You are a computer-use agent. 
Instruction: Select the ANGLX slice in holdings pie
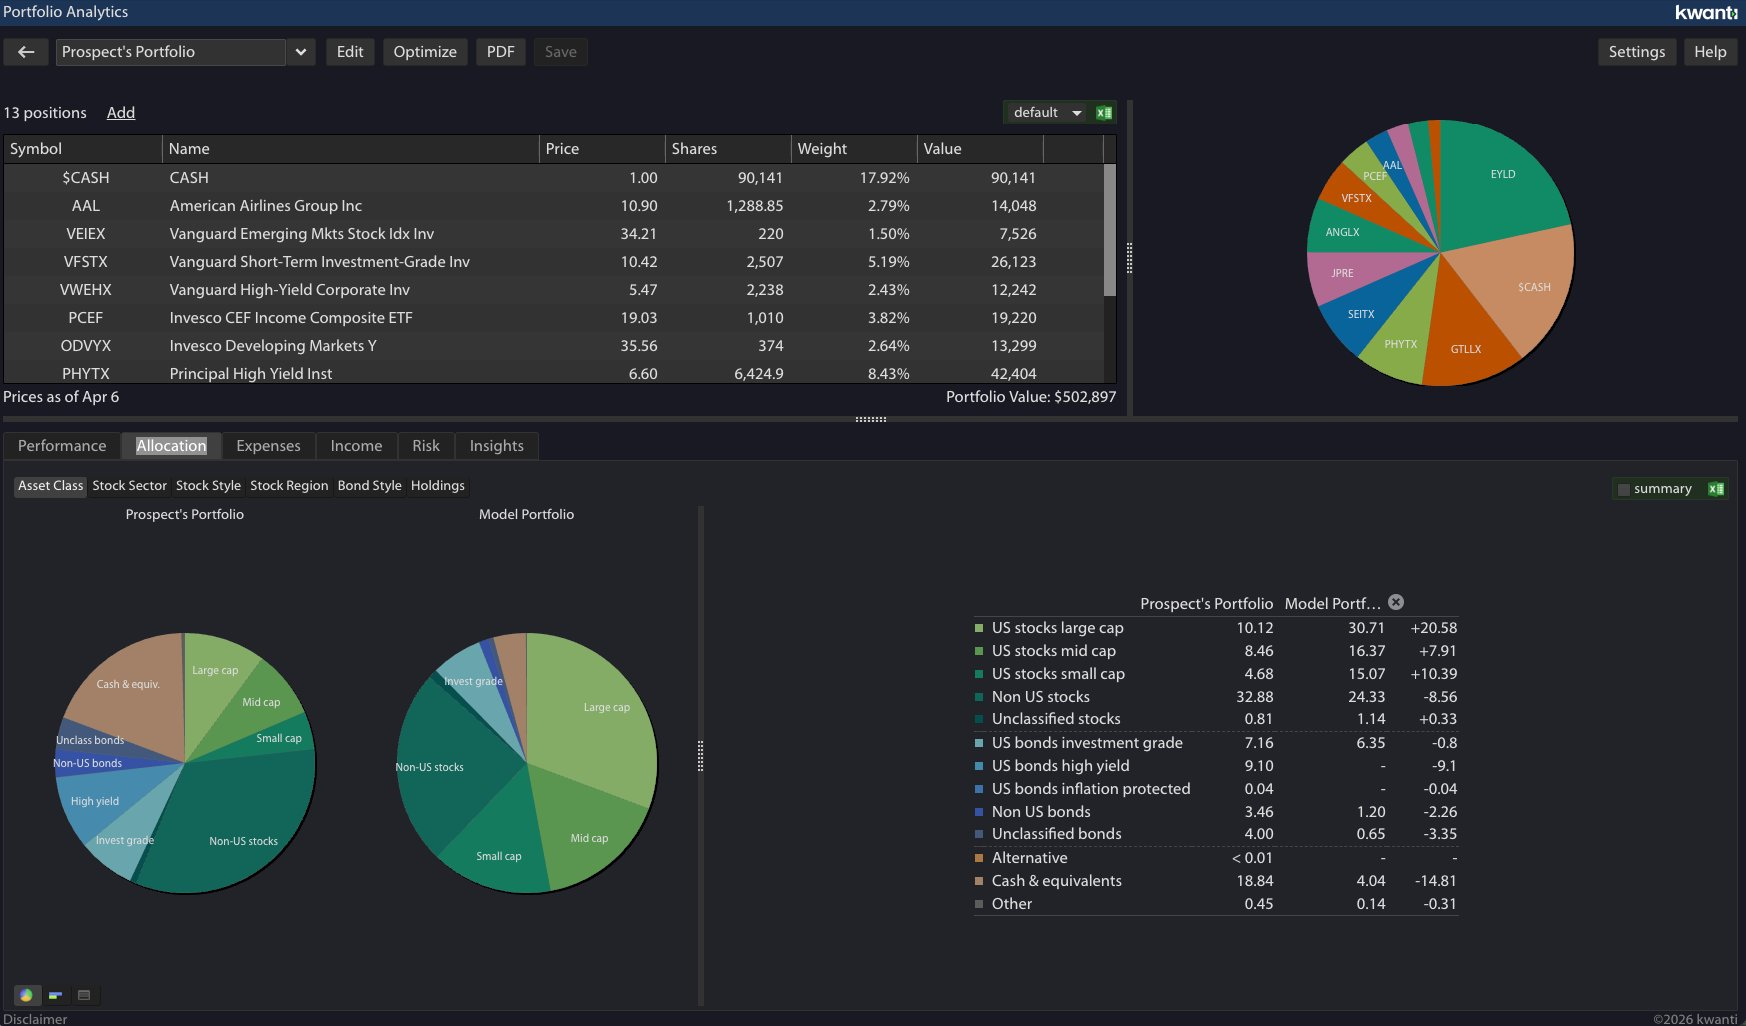pos(1345,231)
